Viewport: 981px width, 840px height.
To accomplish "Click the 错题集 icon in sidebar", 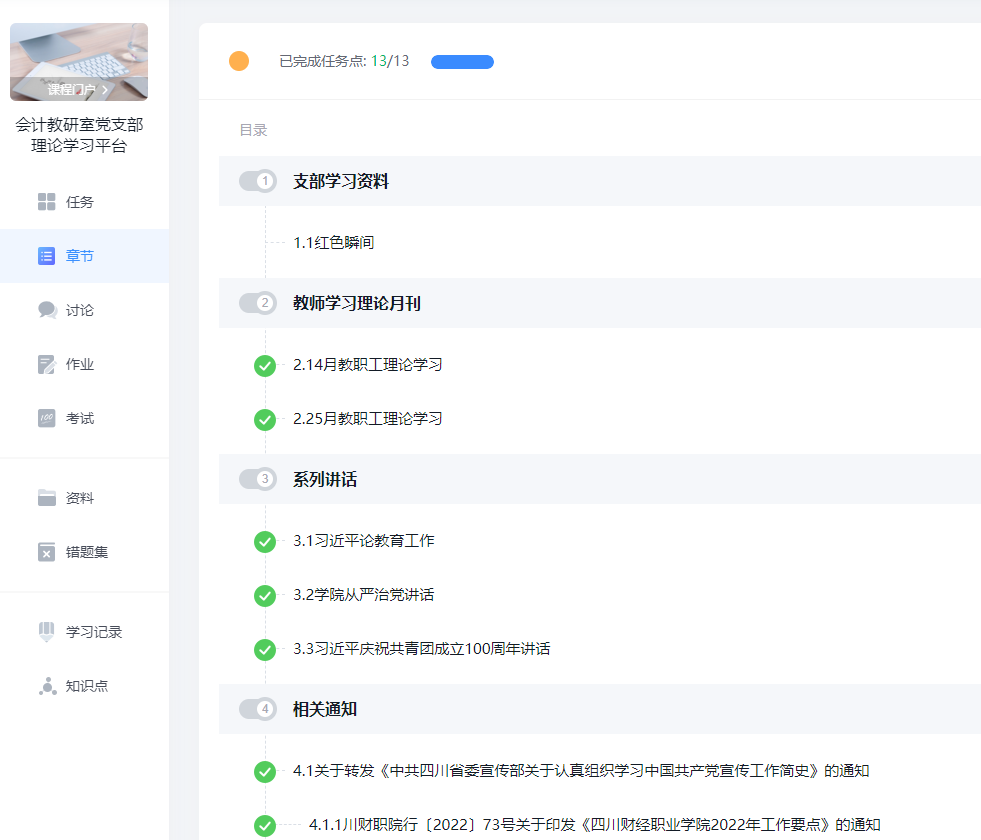I will click(x=47, y=552).
